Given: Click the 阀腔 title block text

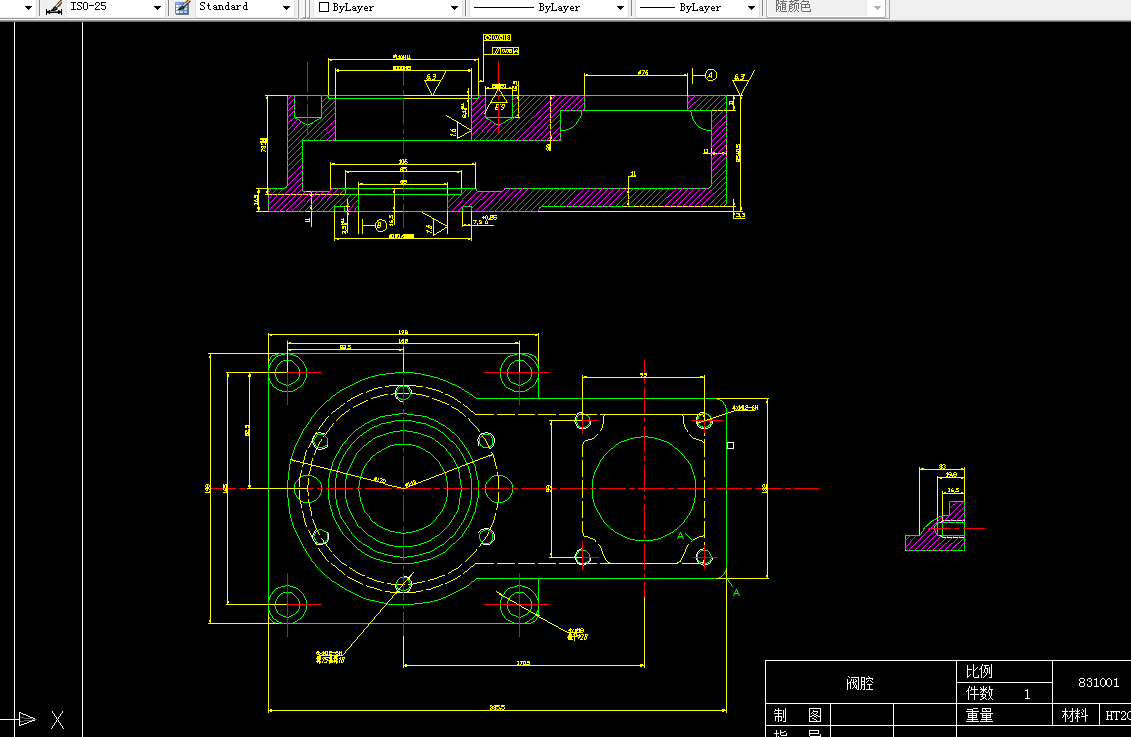Looking at the screenshot, I should click(x=860, y=683).
